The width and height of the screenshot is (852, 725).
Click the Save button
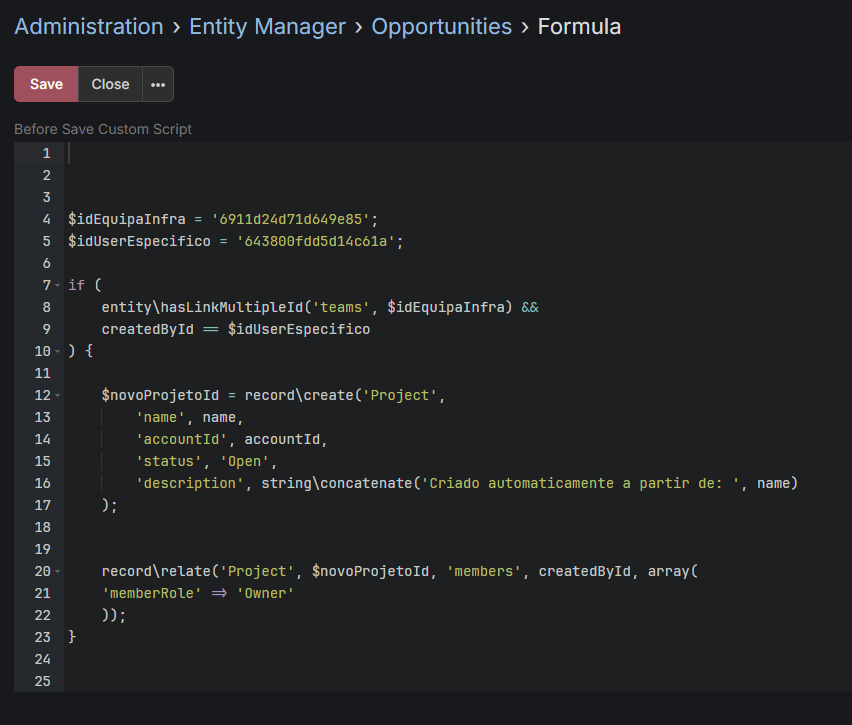[x=46, y=85]
